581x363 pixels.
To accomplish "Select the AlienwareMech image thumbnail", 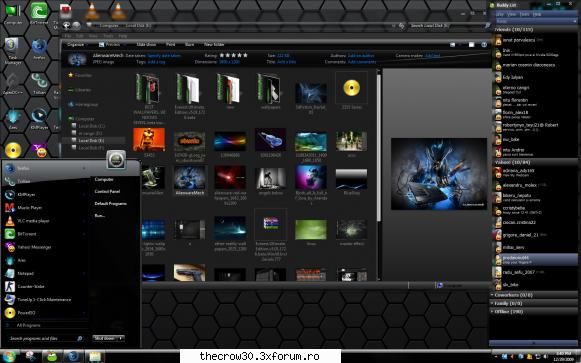I will tap(189, 180).
